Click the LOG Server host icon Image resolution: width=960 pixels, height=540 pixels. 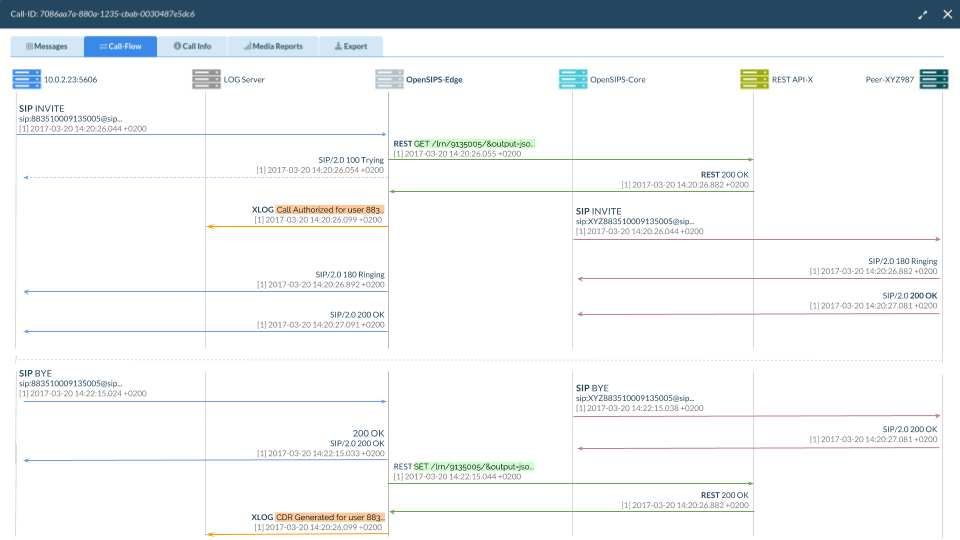coord(206,79)
